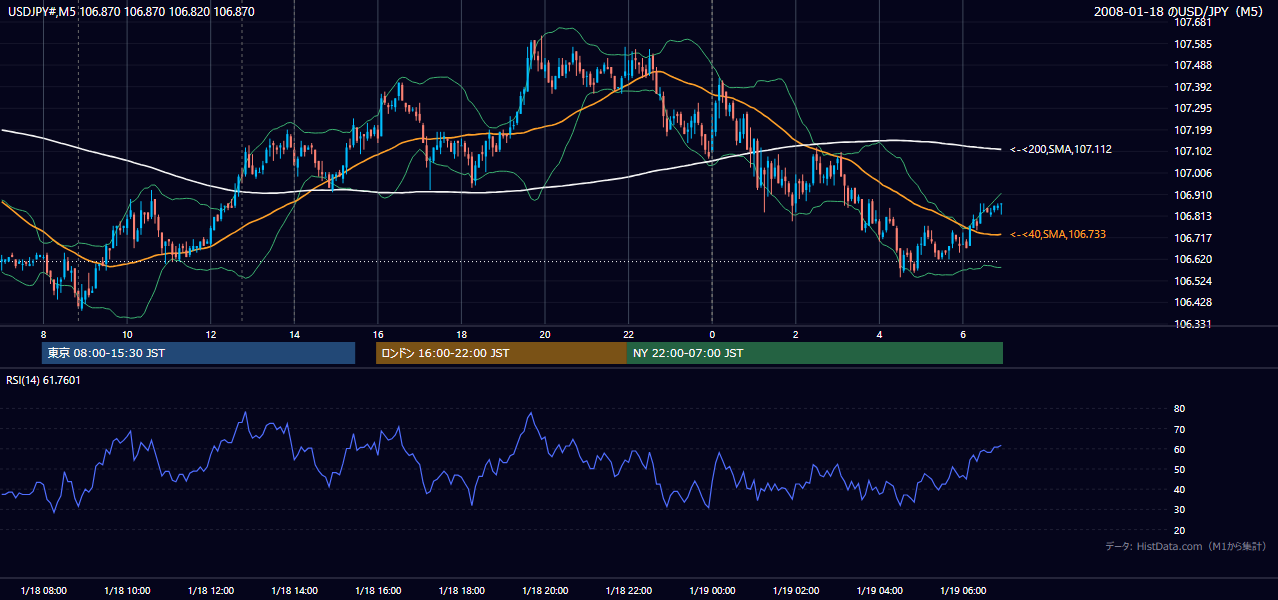Select the ロンドン 16:00-22:00 JST session bar
The height and width of the screenshot is (600, 1278).
(x=501, y=353)
